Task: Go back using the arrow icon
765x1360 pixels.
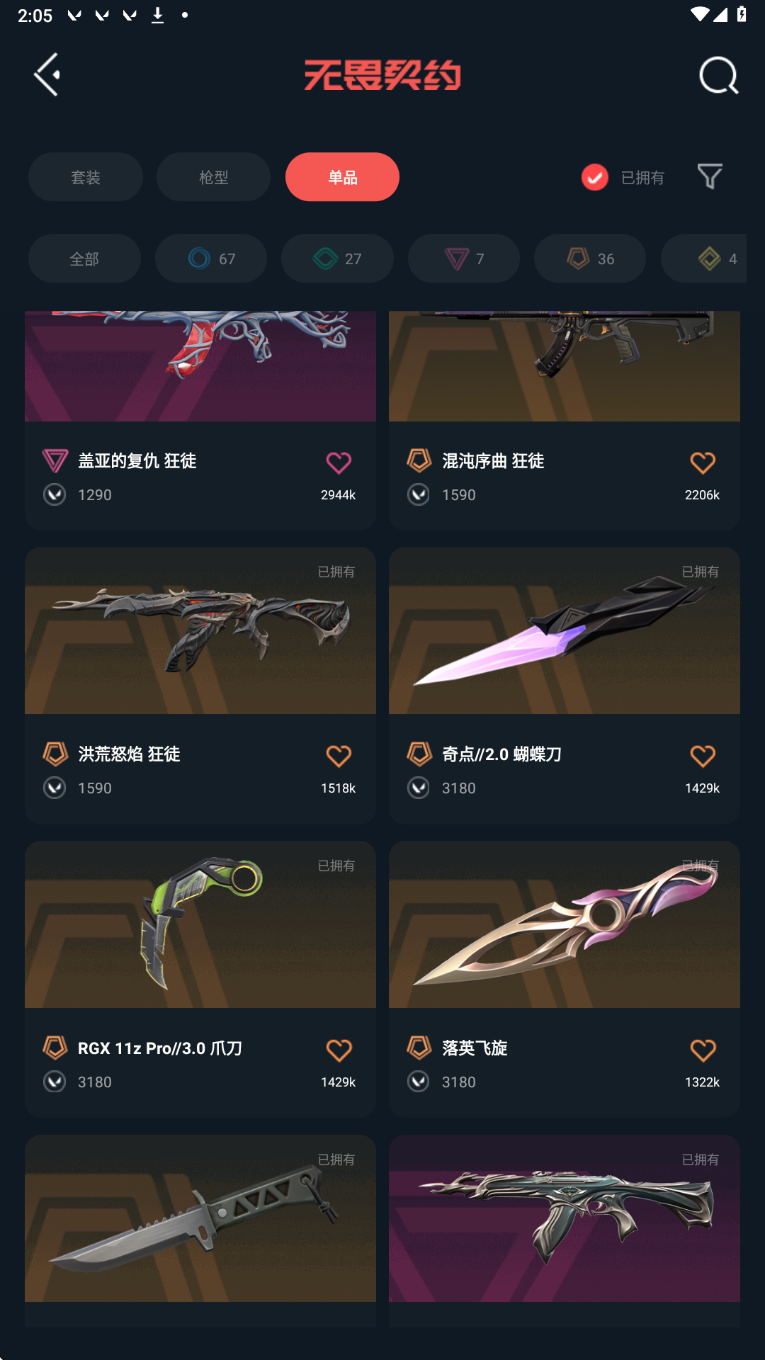Action: [47, 75]
